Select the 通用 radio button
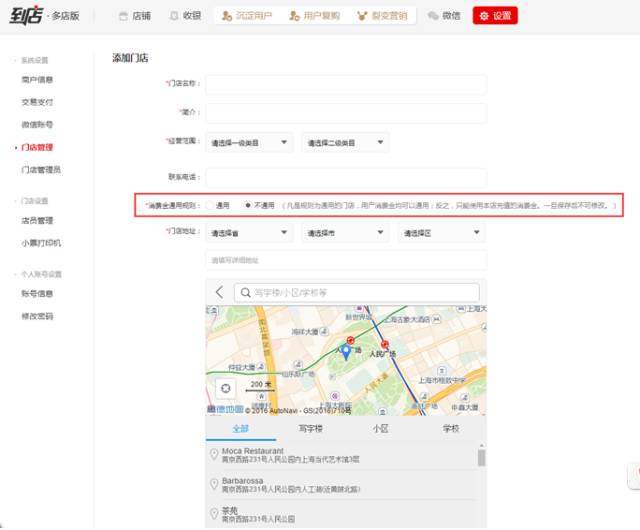 [209, 205]
